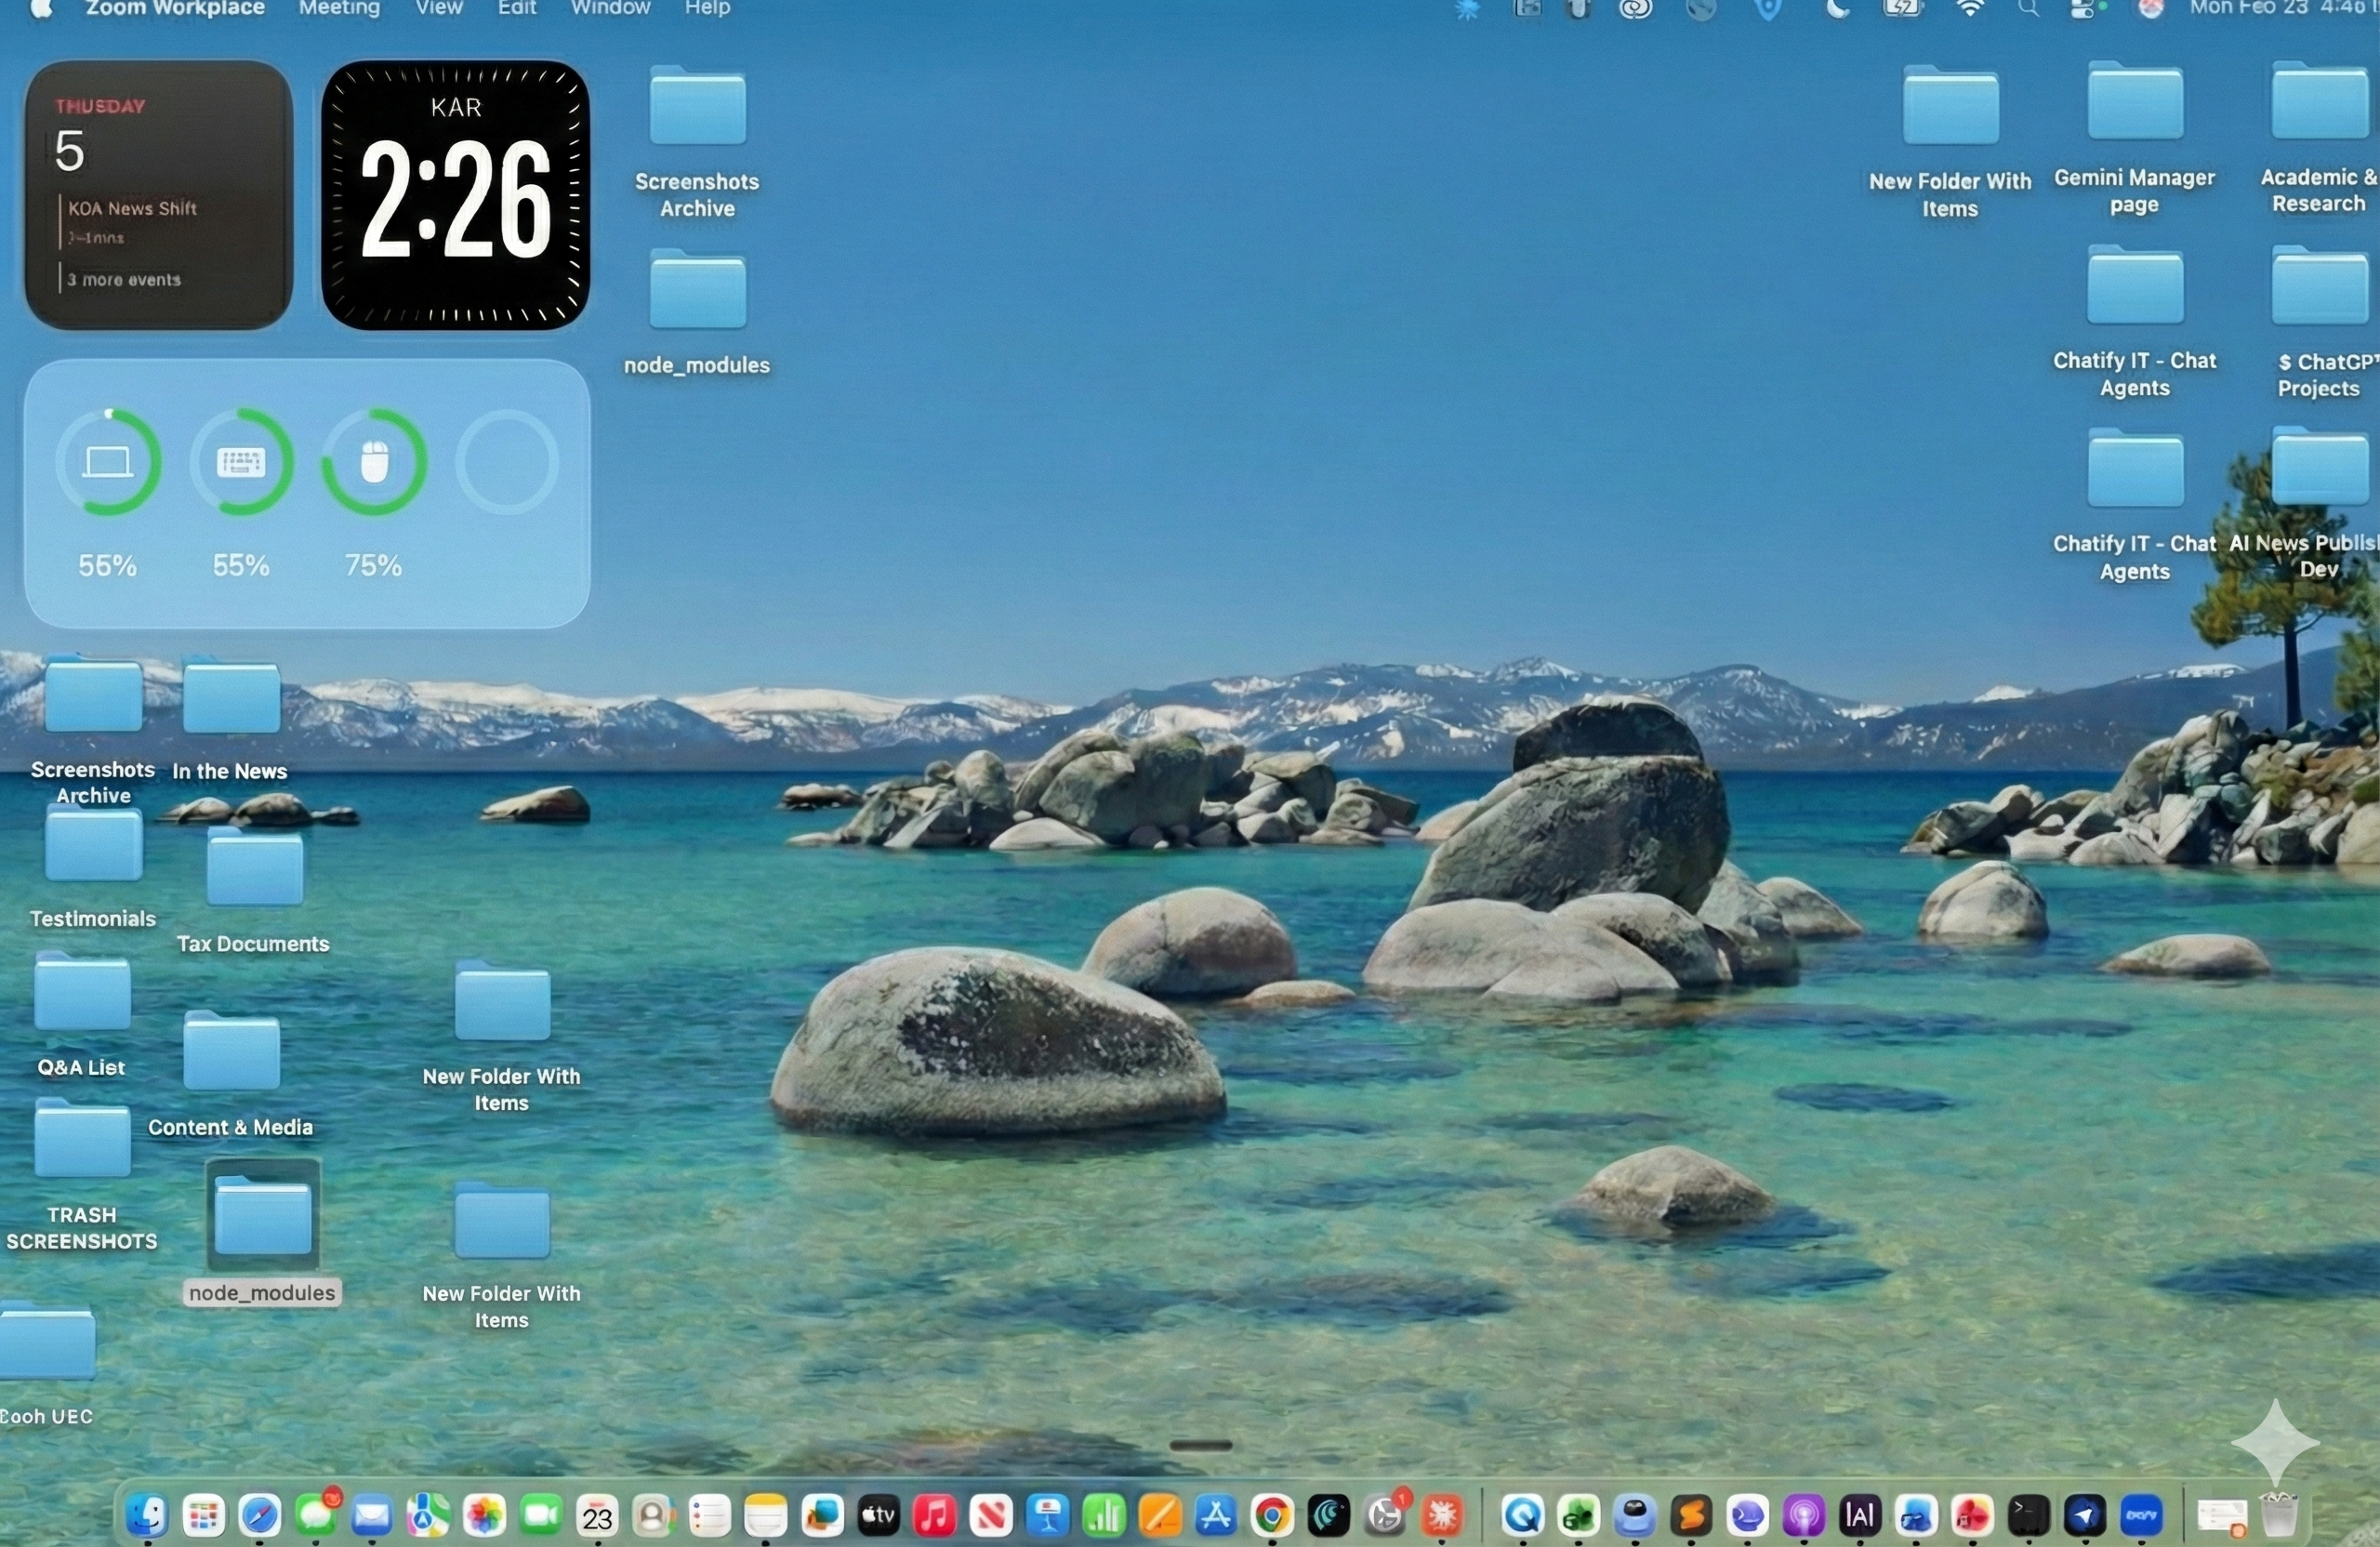Screen dimensions: 2380x1547
Task: Select the KOA News Shift event
Action: [134, 208]
